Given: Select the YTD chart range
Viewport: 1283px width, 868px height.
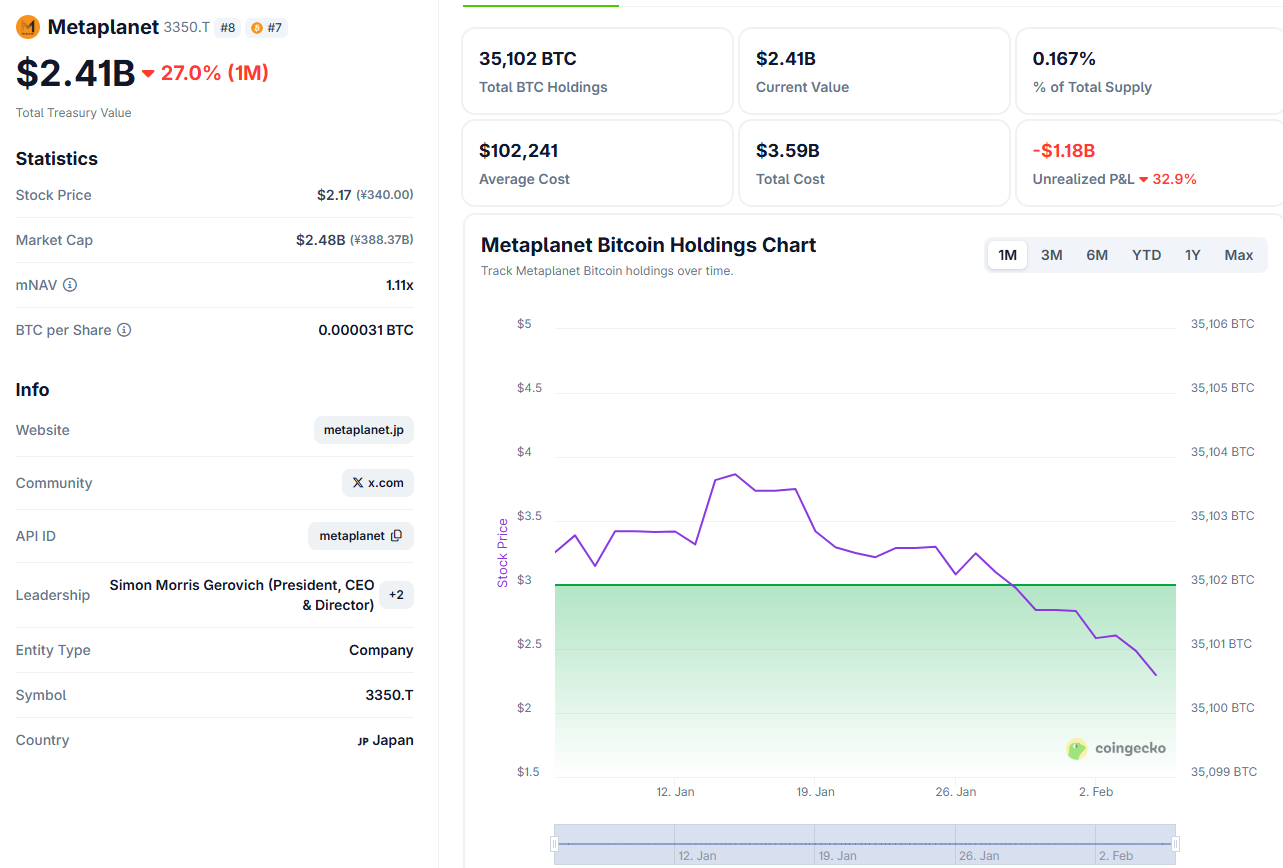Looking at the screenshot, I should [1146, 255].
